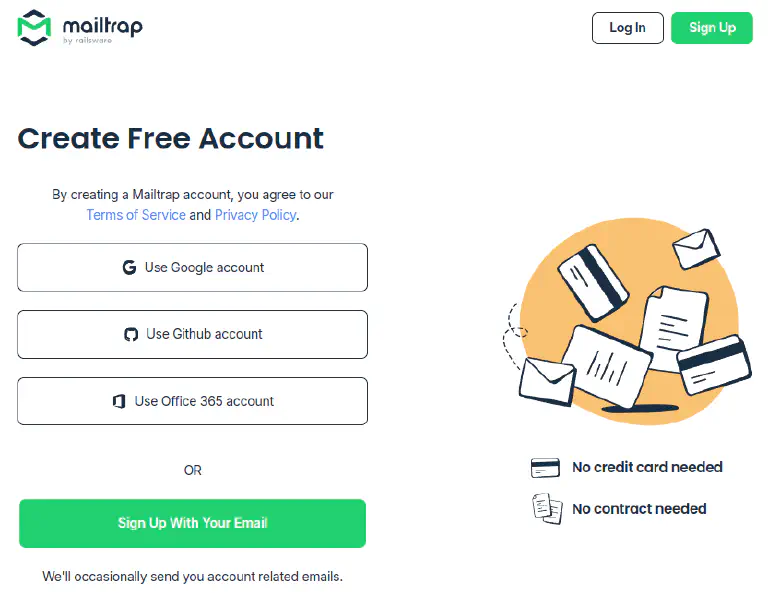The width and height of the screenshot is (768, 607).
Task: Click the "Create Free Account" heading
Action: (171, 138)
